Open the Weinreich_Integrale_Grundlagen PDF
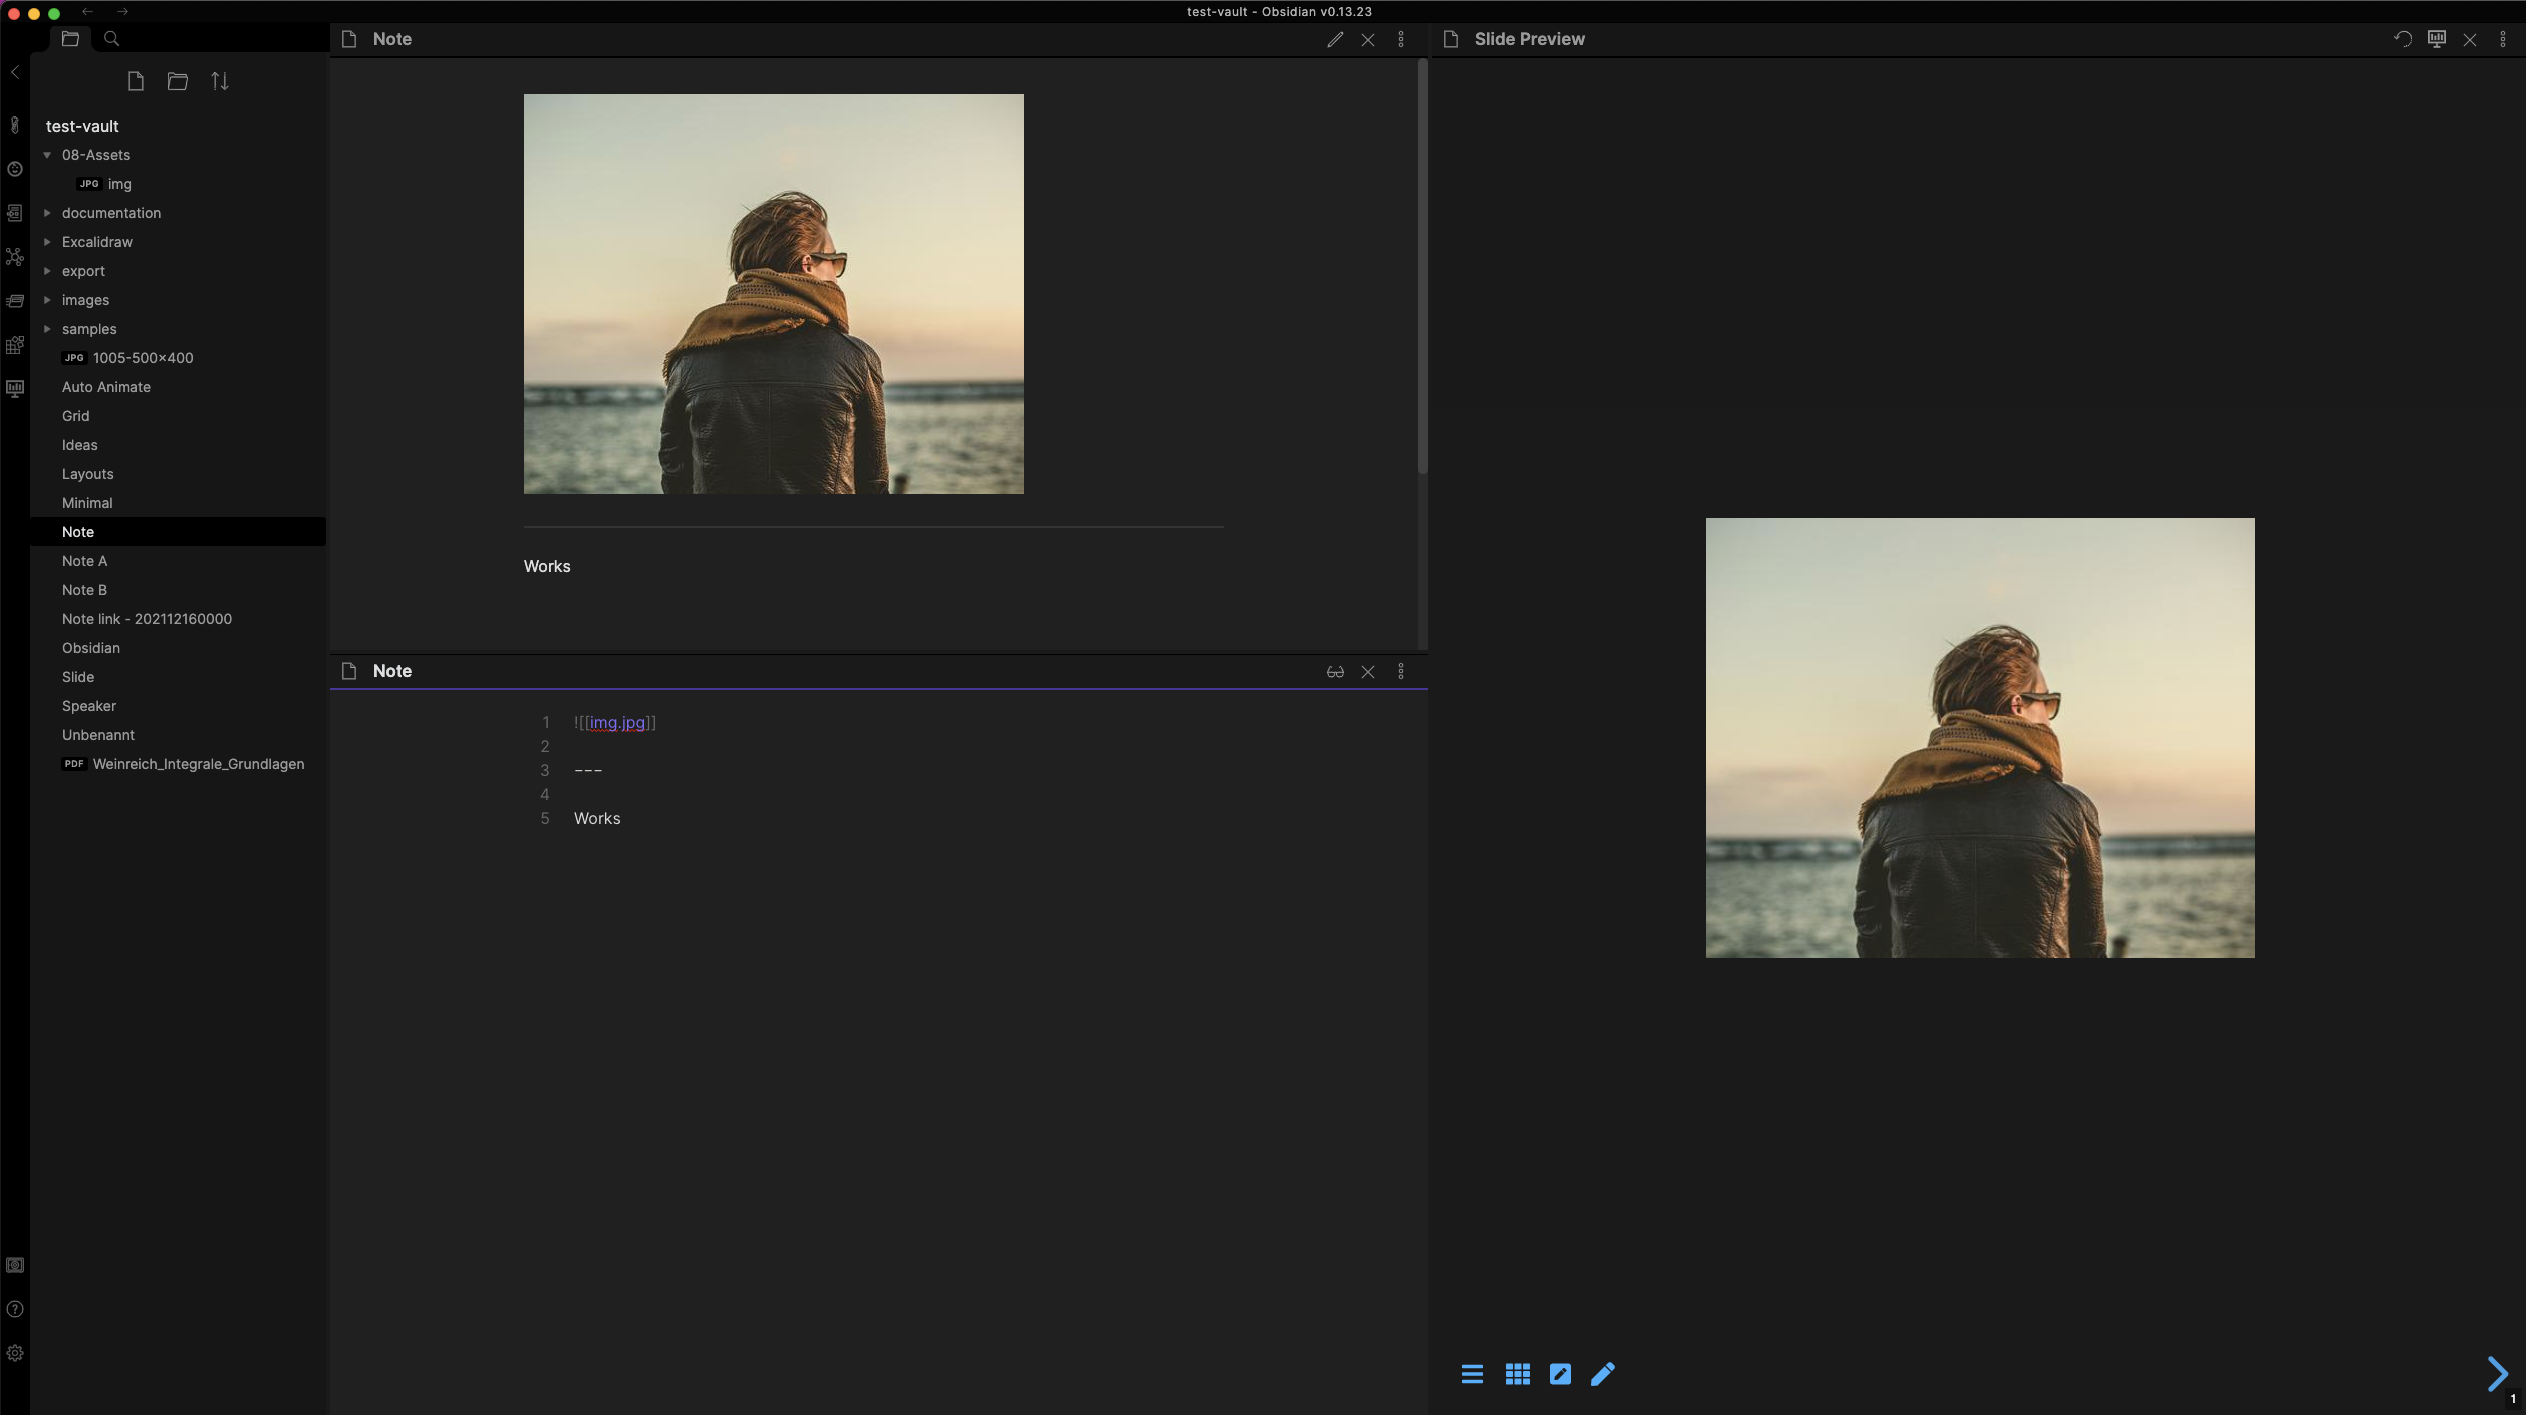The image size is (2526, 1415). [198, 763]
